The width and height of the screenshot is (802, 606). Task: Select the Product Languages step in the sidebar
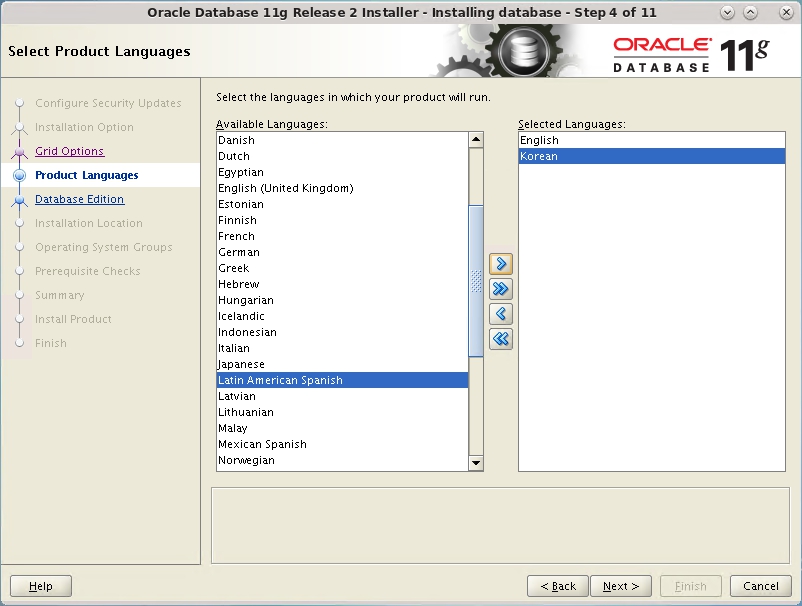click(x=86, y=175)
